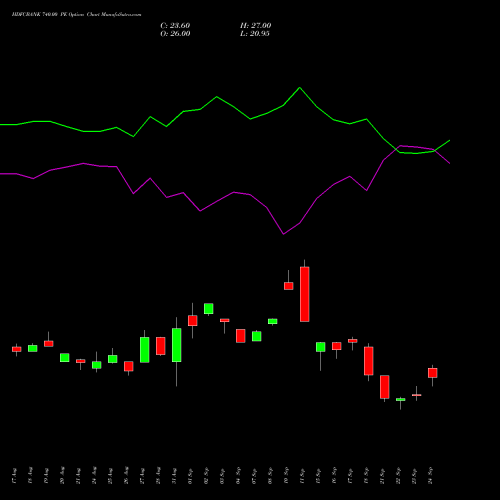
Task: Click the long green candle above 31 Aug
Action: point(177,345)
